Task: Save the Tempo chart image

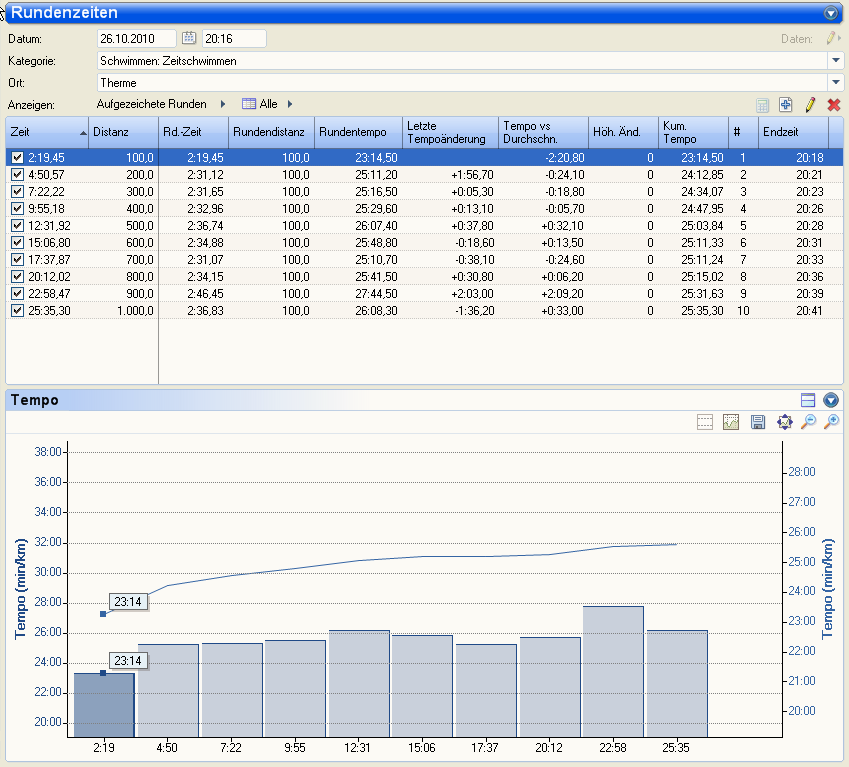Action: point(758,423)
